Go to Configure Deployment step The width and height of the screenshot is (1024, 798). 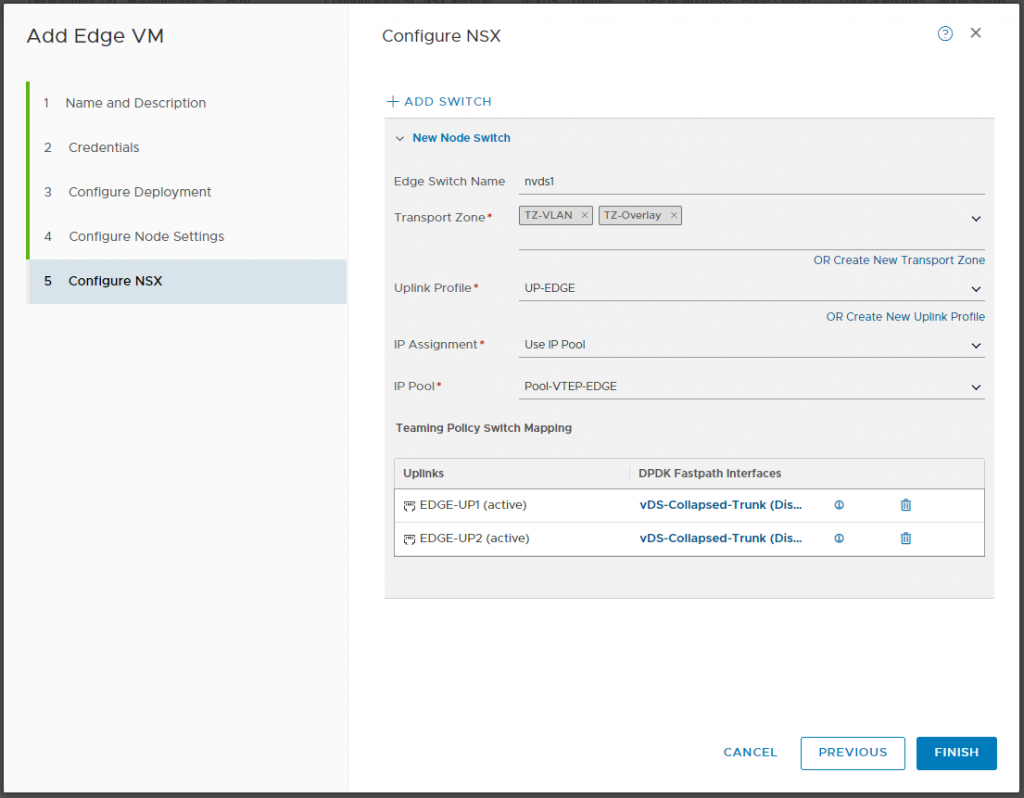pos(139,192)
